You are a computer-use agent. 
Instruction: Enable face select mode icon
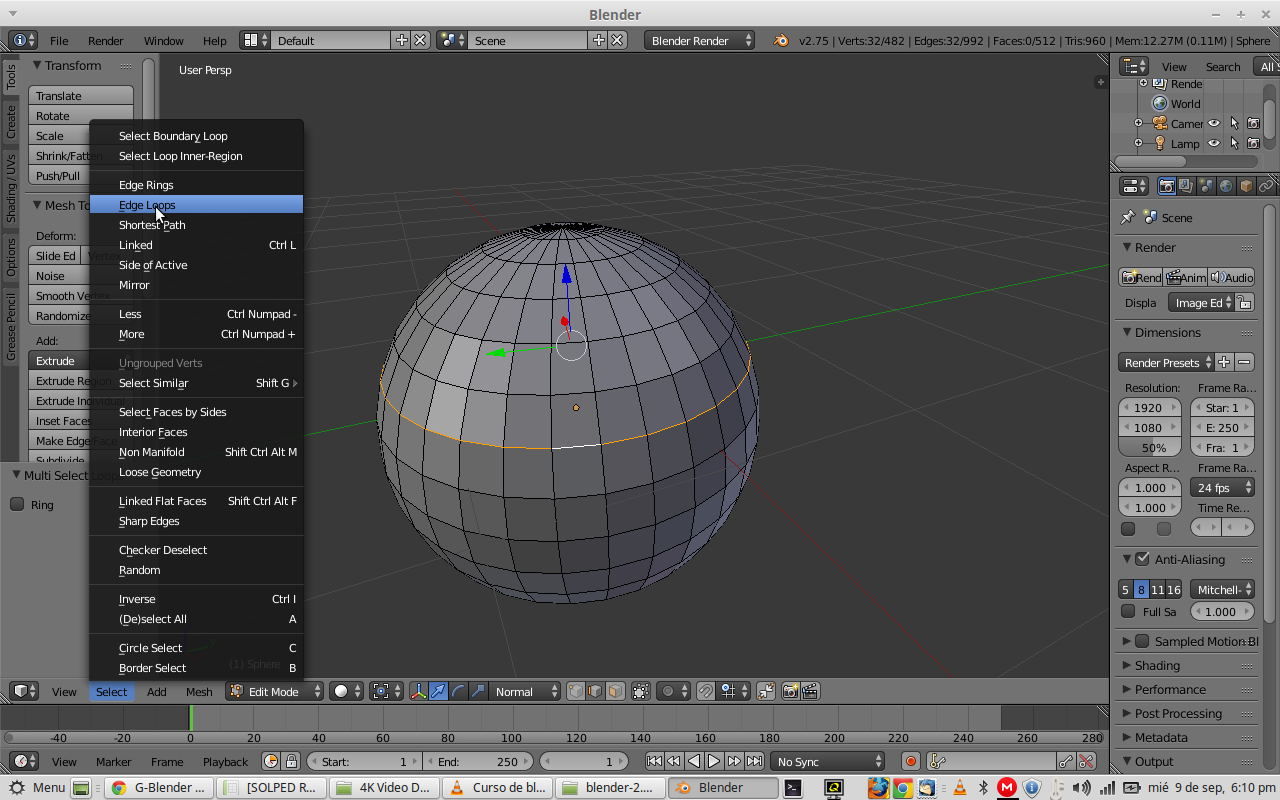[x=616, y=691]
